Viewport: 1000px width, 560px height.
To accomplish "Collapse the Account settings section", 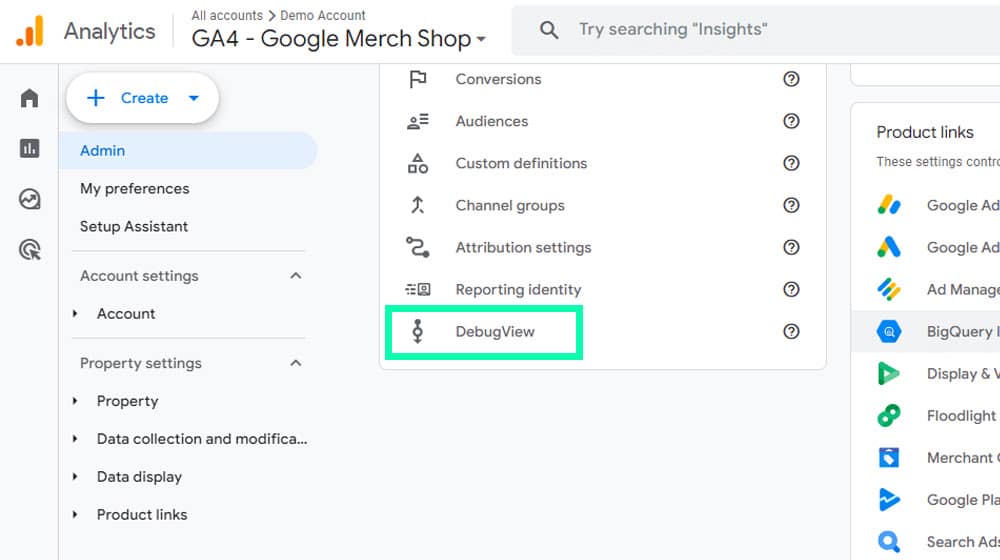I will pos(295,276).
